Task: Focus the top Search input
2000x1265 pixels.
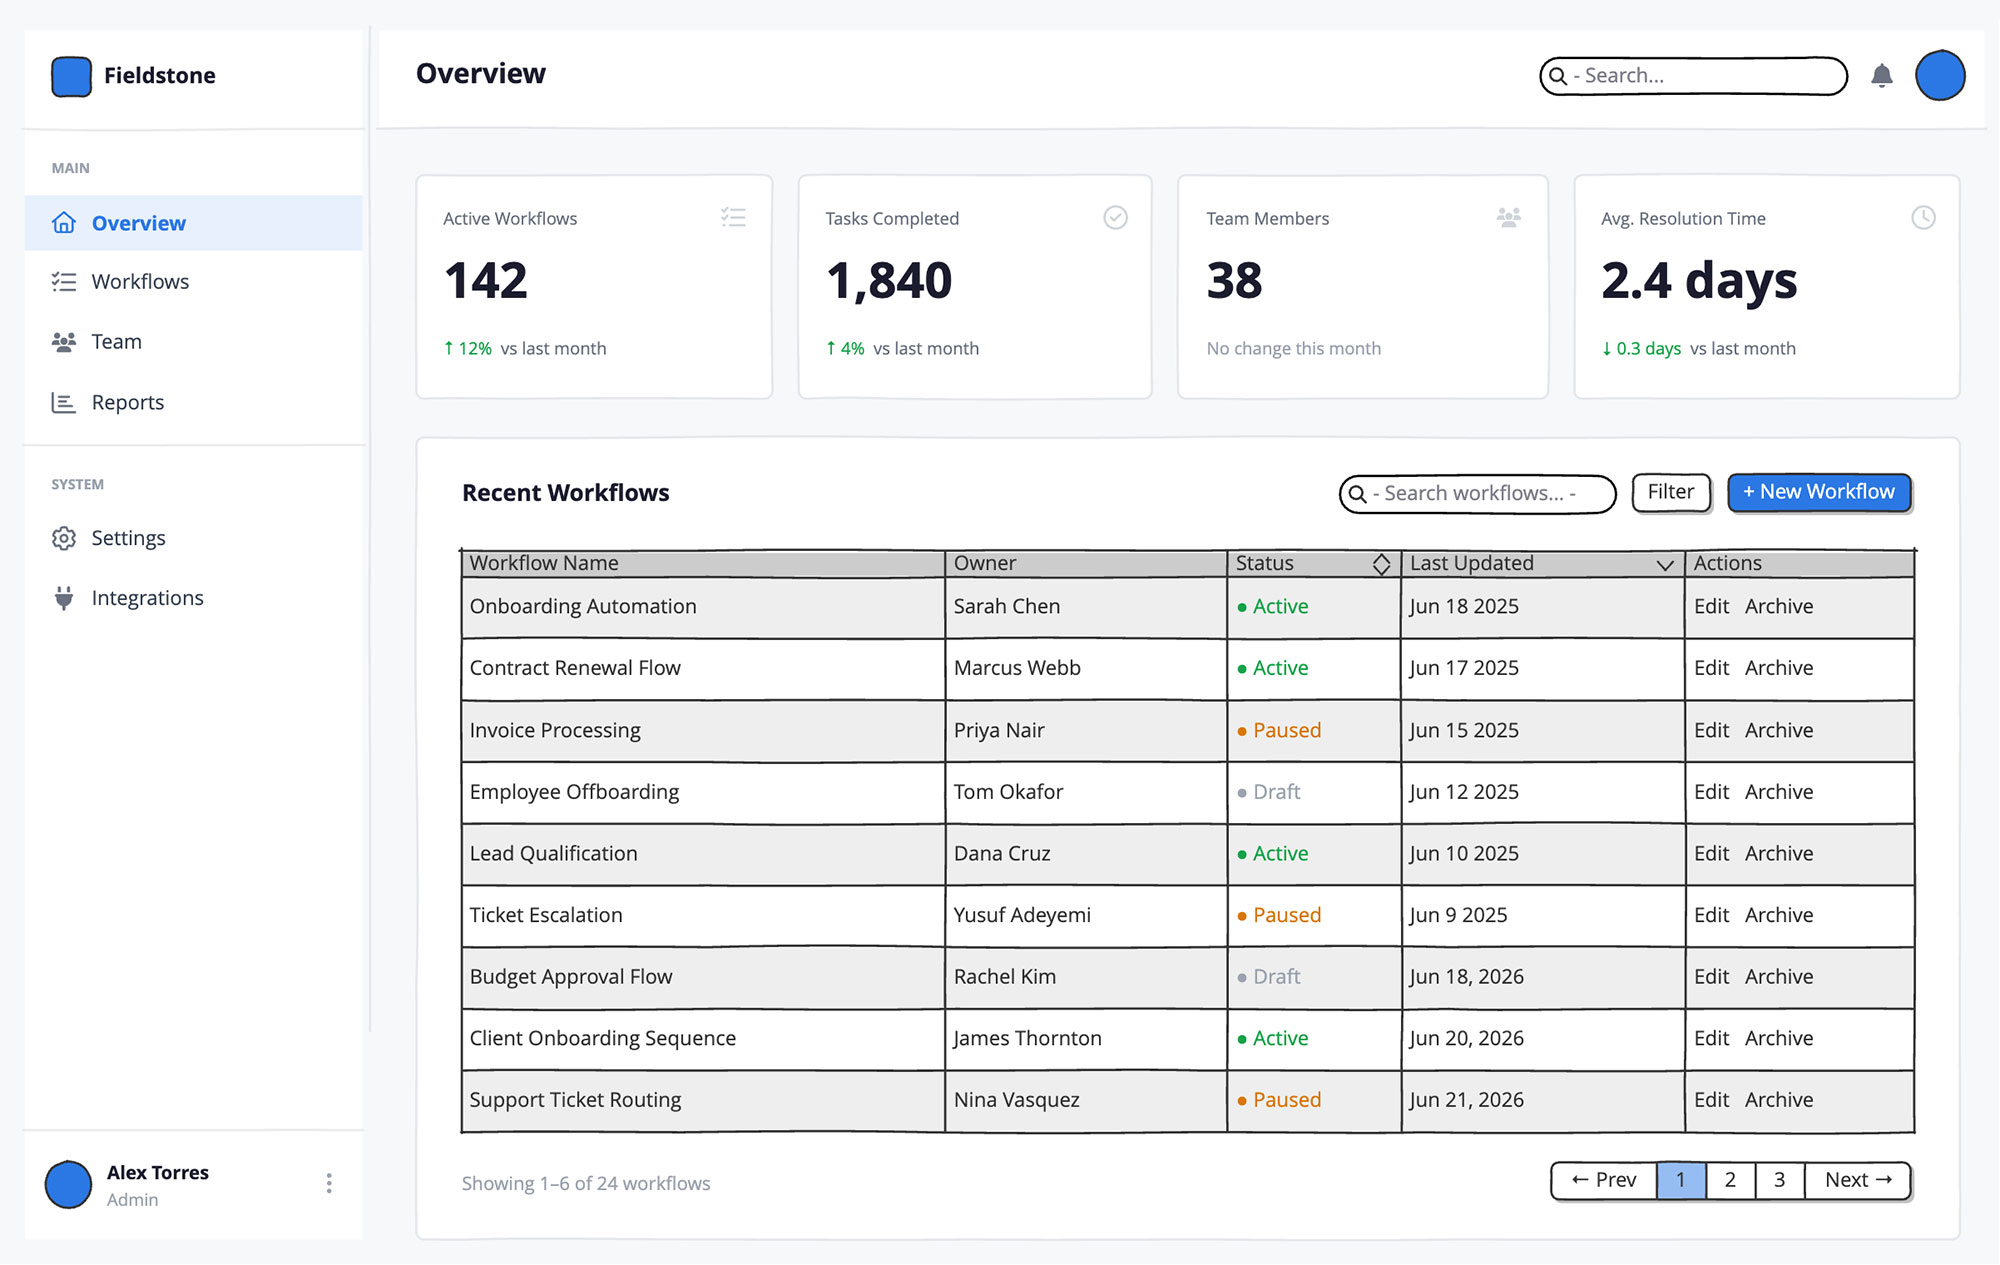Action: coord(1693,76)
